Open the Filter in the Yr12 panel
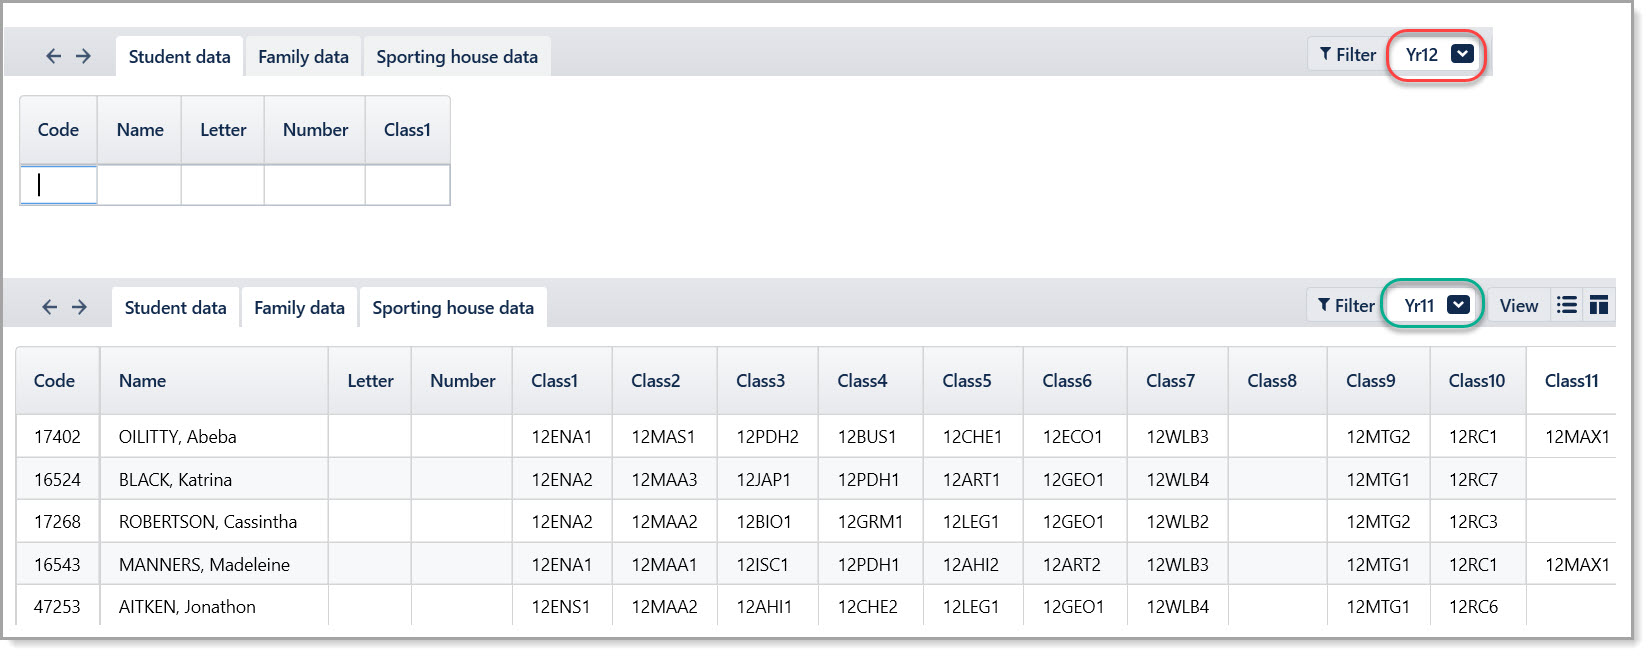The width and height of the screenshot is (1650, 656). (1347, 55)
